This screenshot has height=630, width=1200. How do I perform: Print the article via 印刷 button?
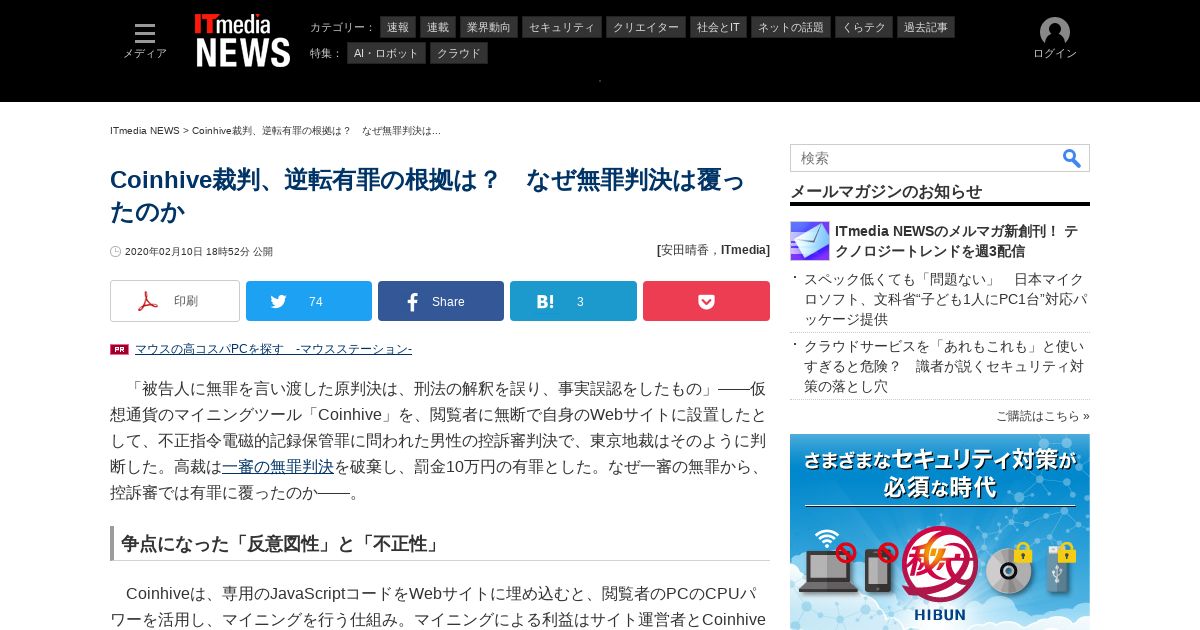tap(175, 301)
